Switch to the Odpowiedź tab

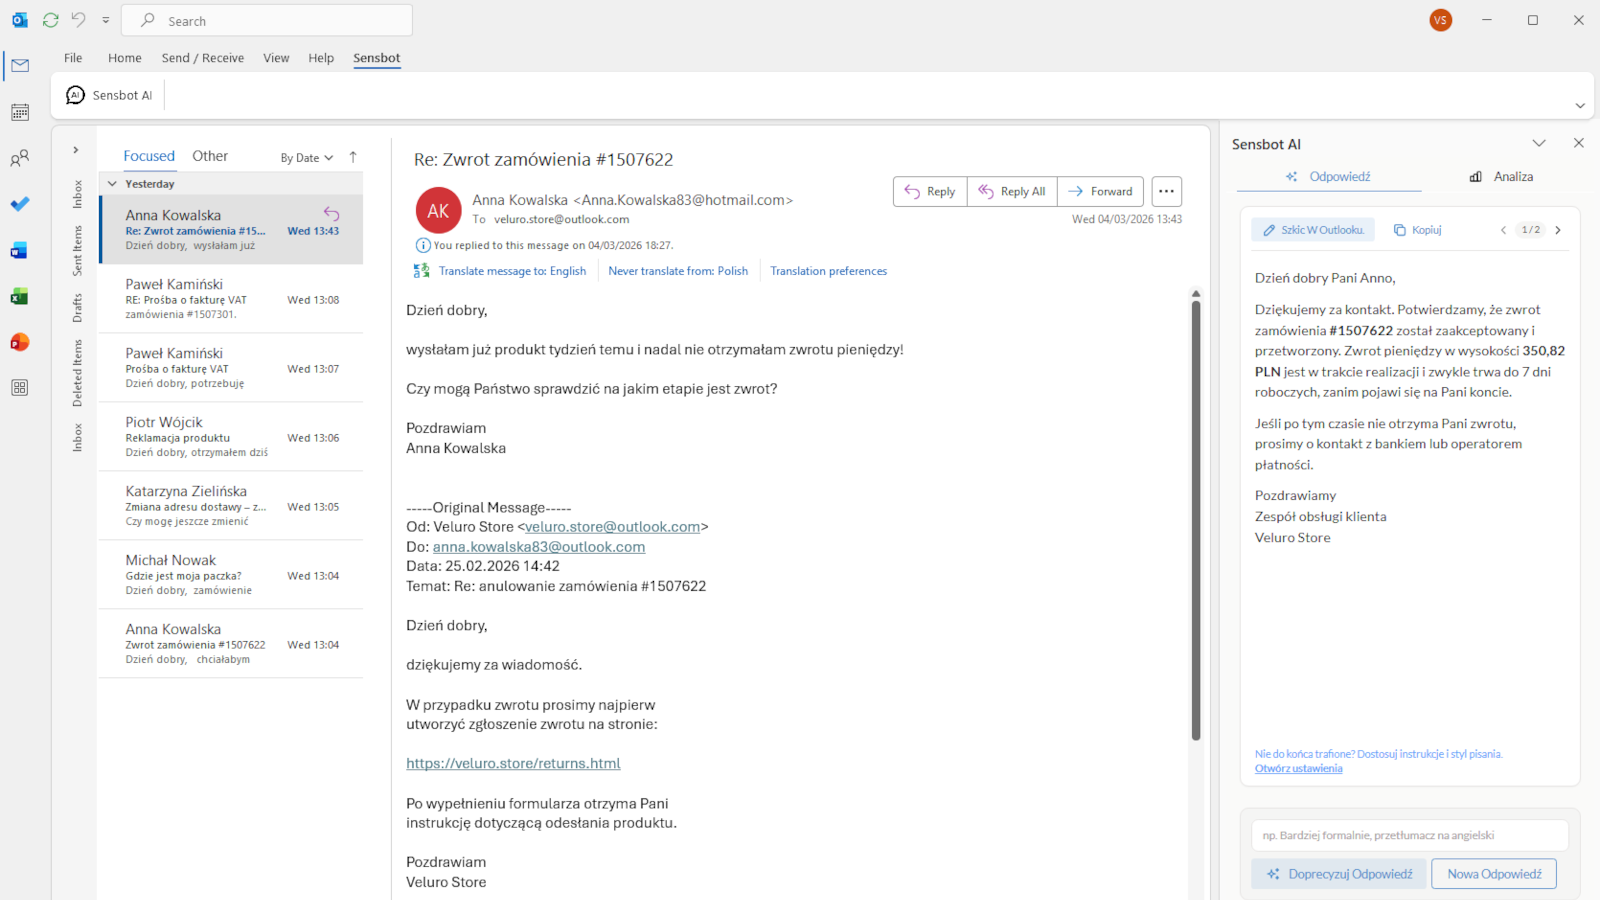pyautogui.click(x=1329, y=177)
